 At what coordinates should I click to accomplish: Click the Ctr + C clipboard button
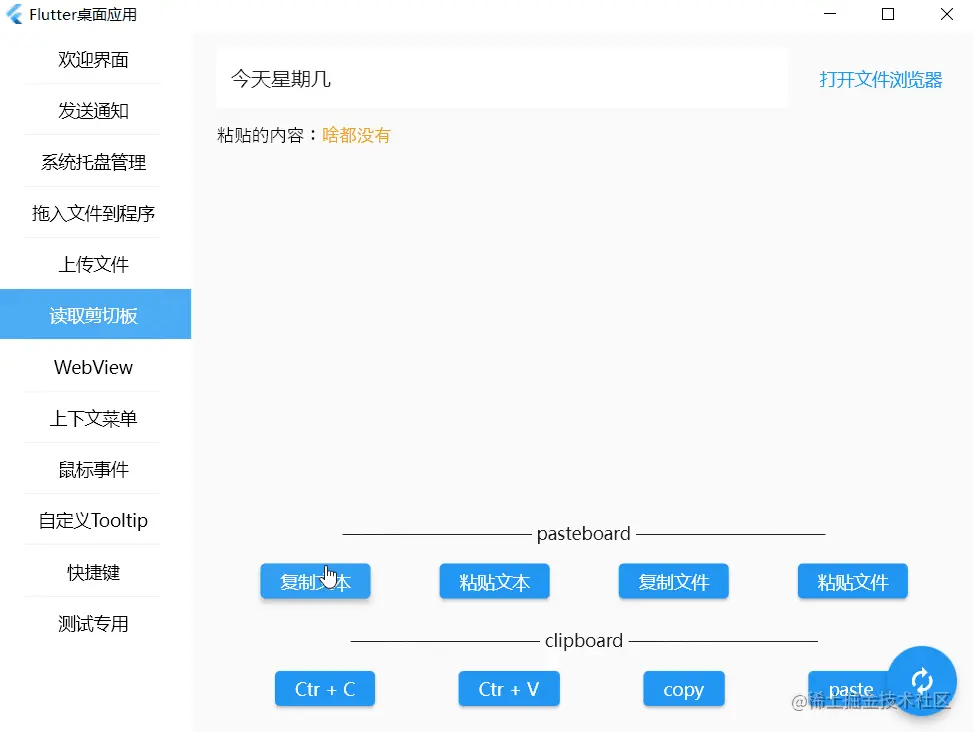pyautogui.click(x=325, y=689)
